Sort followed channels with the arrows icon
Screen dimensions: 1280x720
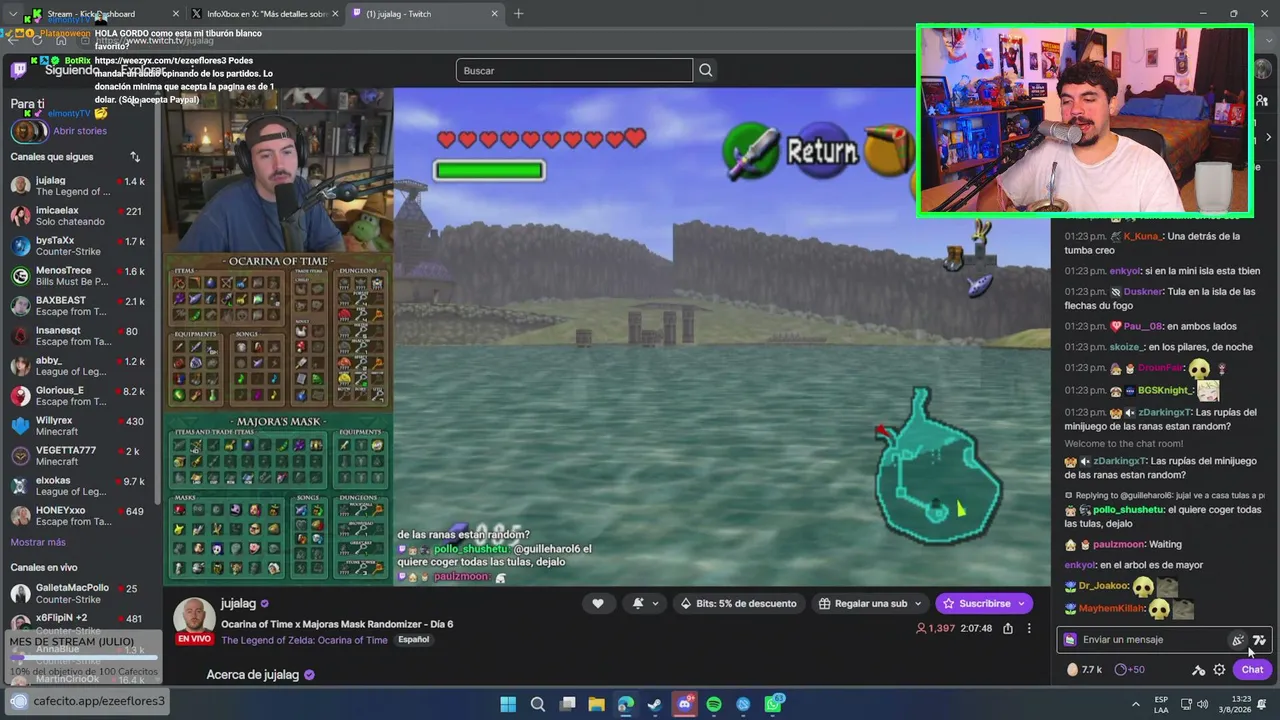click(x=135, y=157)
